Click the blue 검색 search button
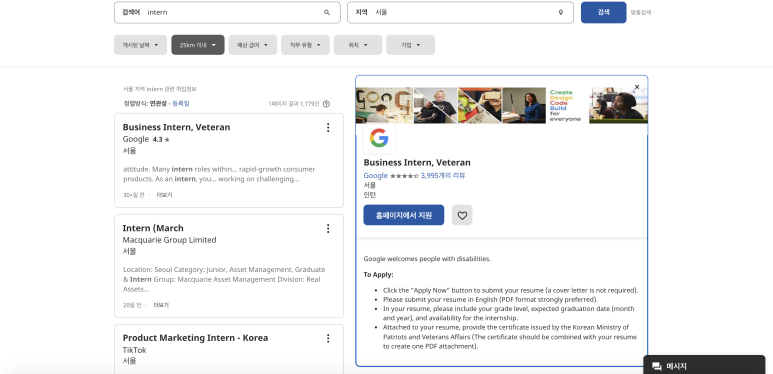 [x=603, y=12]
